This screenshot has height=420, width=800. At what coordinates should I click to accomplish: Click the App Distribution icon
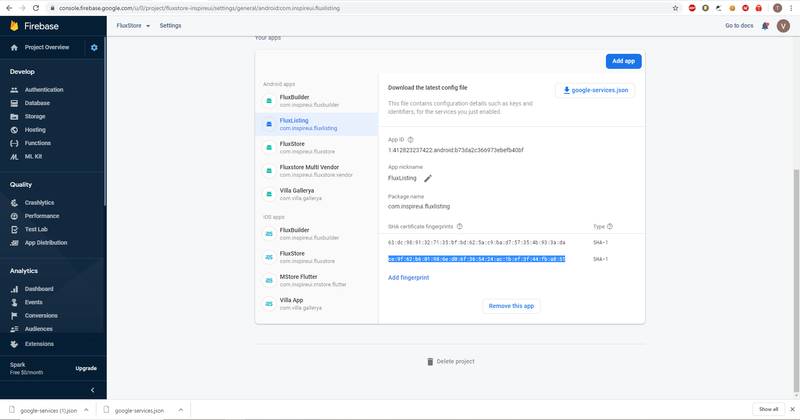[x=14, y=242]
